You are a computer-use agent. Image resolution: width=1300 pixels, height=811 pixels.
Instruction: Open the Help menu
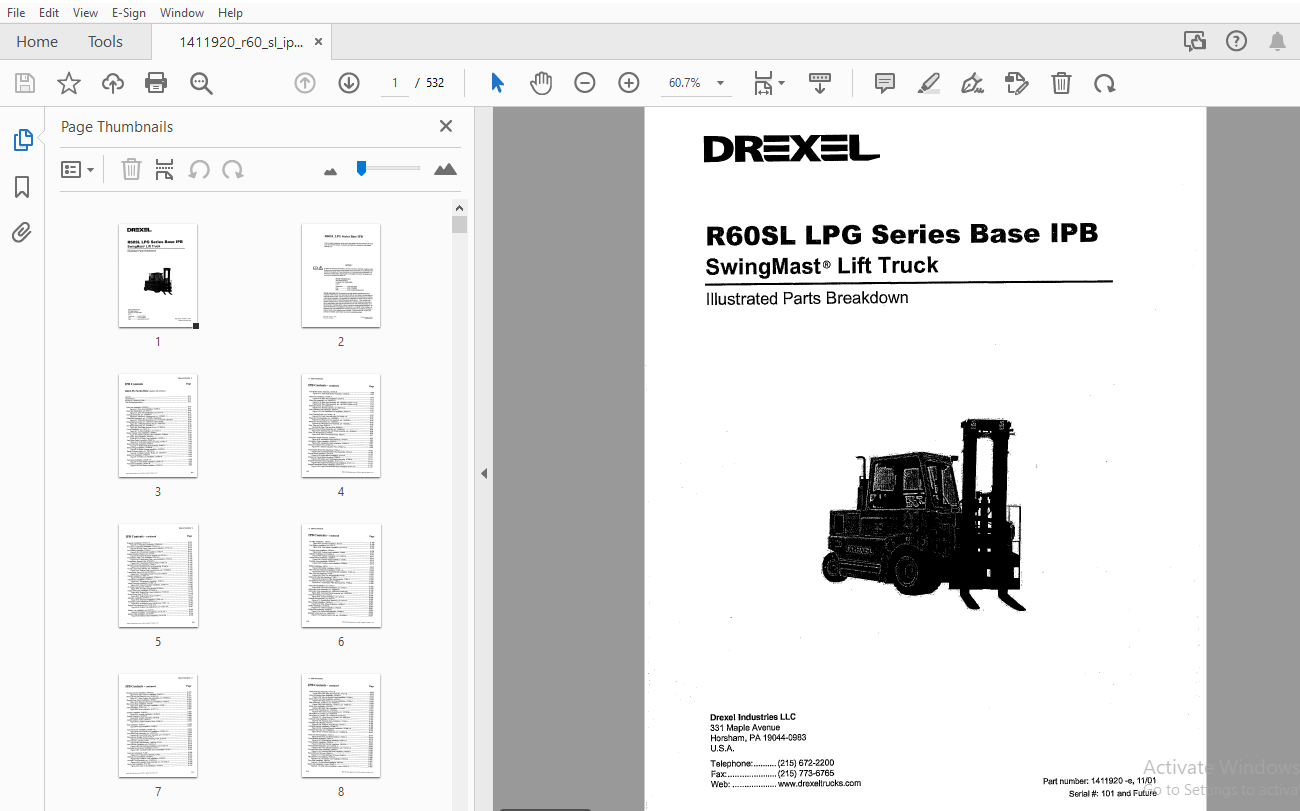coord(230,13)
